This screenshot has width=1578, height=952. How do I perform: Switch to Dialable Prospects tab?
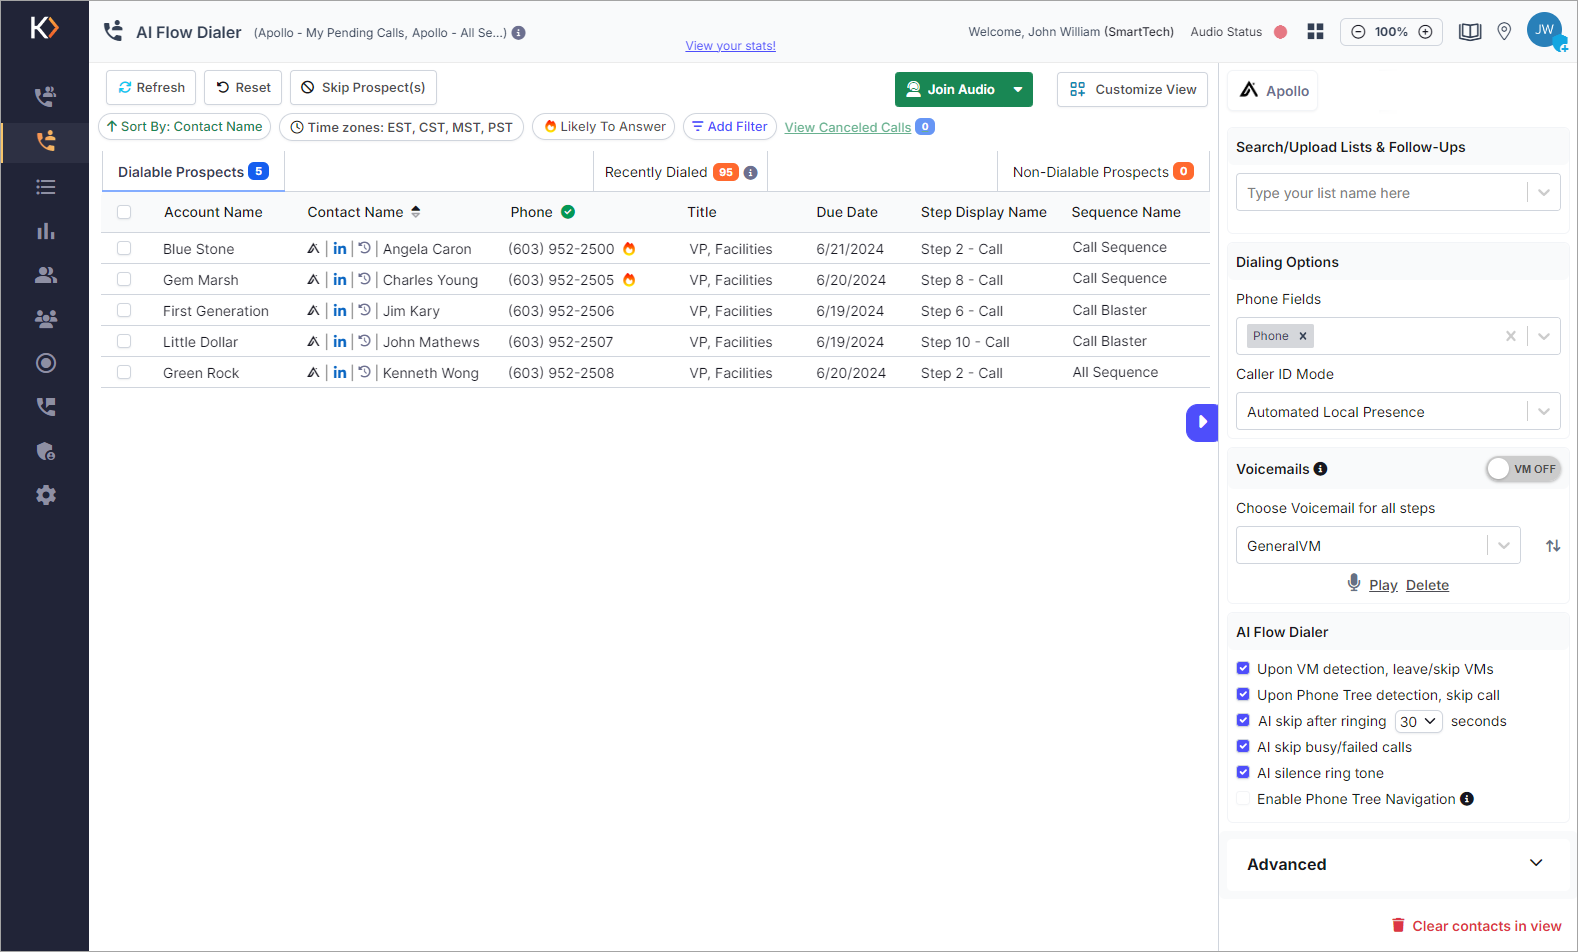193,172
